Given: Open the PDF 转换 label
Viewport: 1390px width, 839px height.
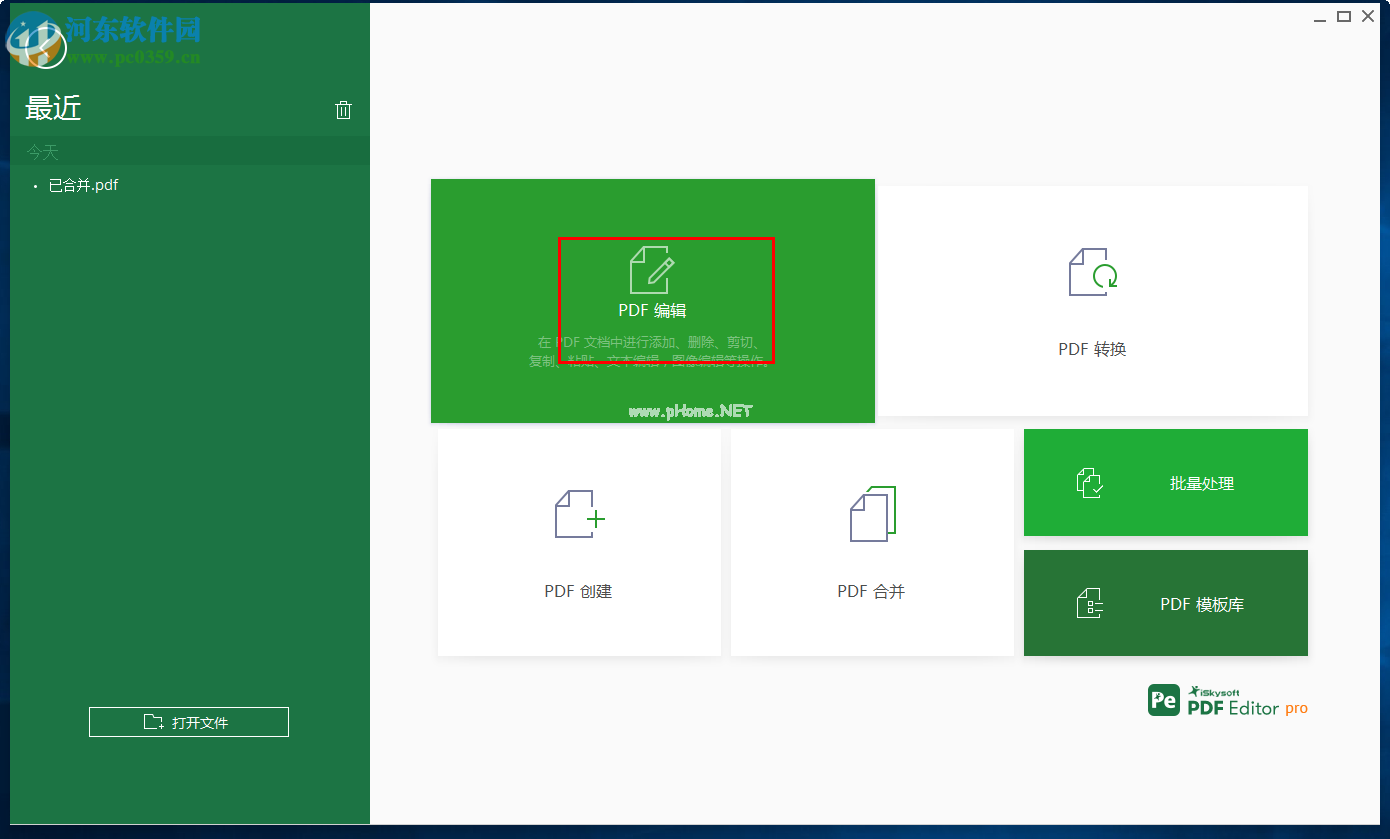Looking at the screenshot, I should (x=1092, y=350).
